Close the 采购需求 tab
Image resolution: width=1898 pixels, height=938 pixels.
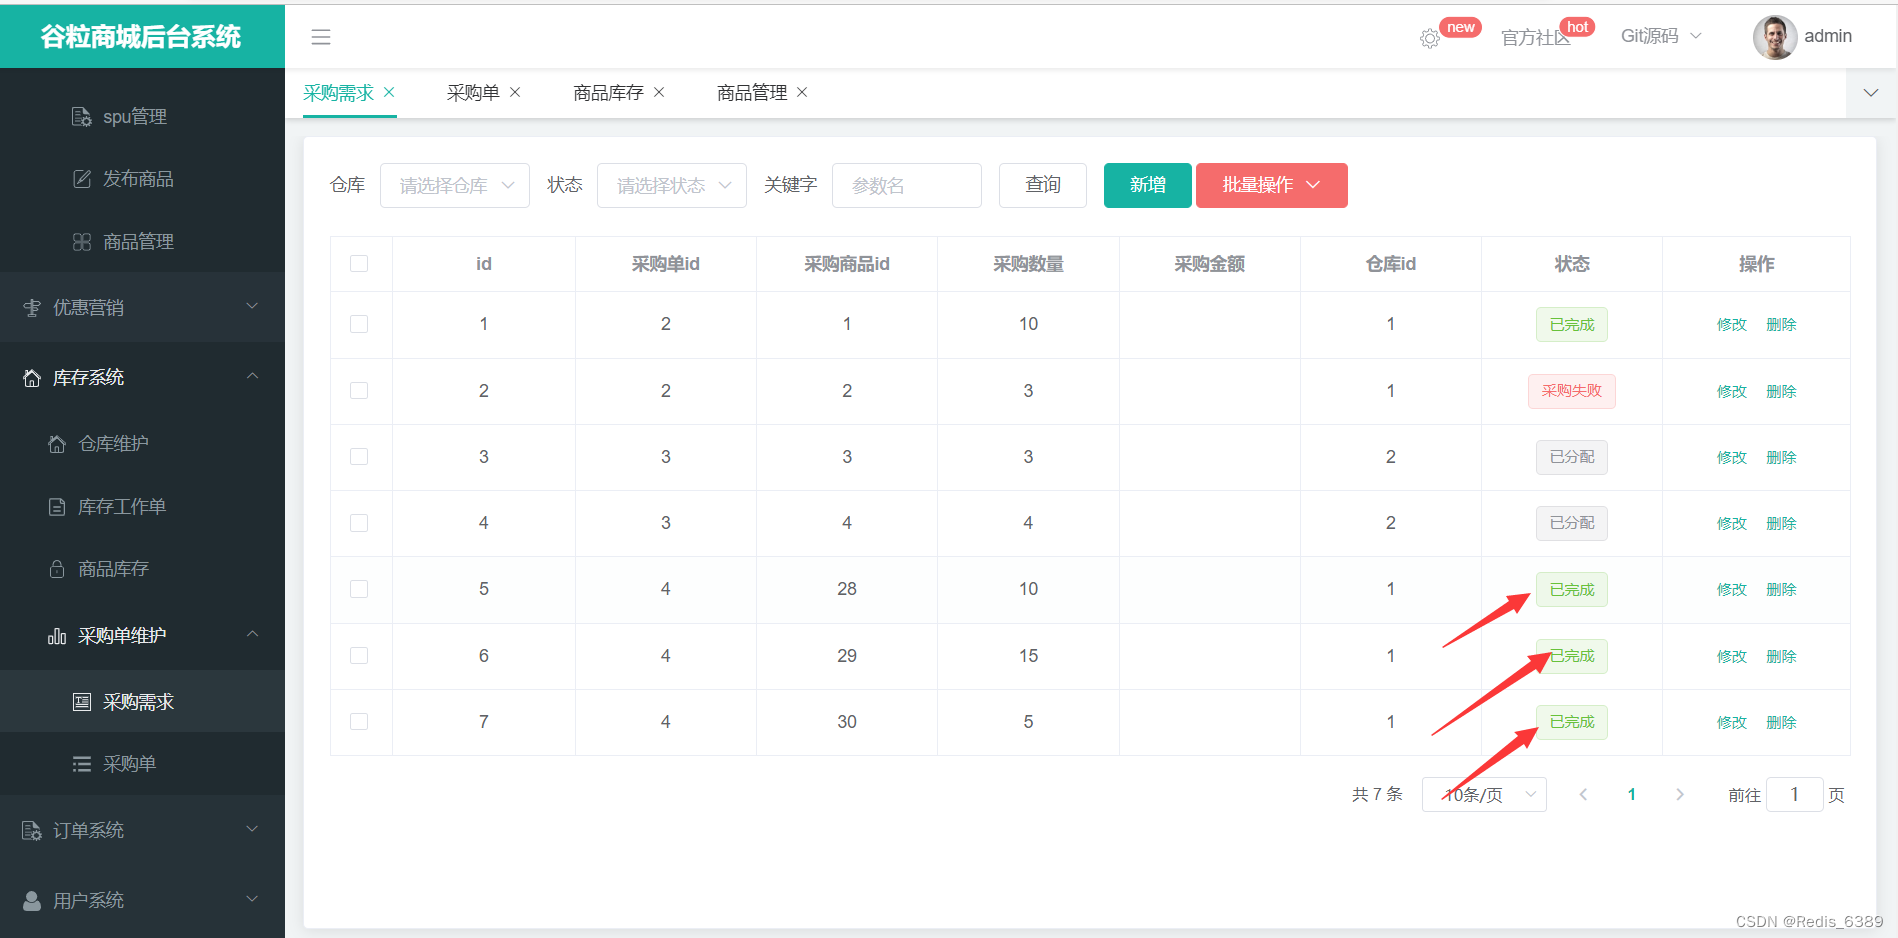tap(389, 92)
